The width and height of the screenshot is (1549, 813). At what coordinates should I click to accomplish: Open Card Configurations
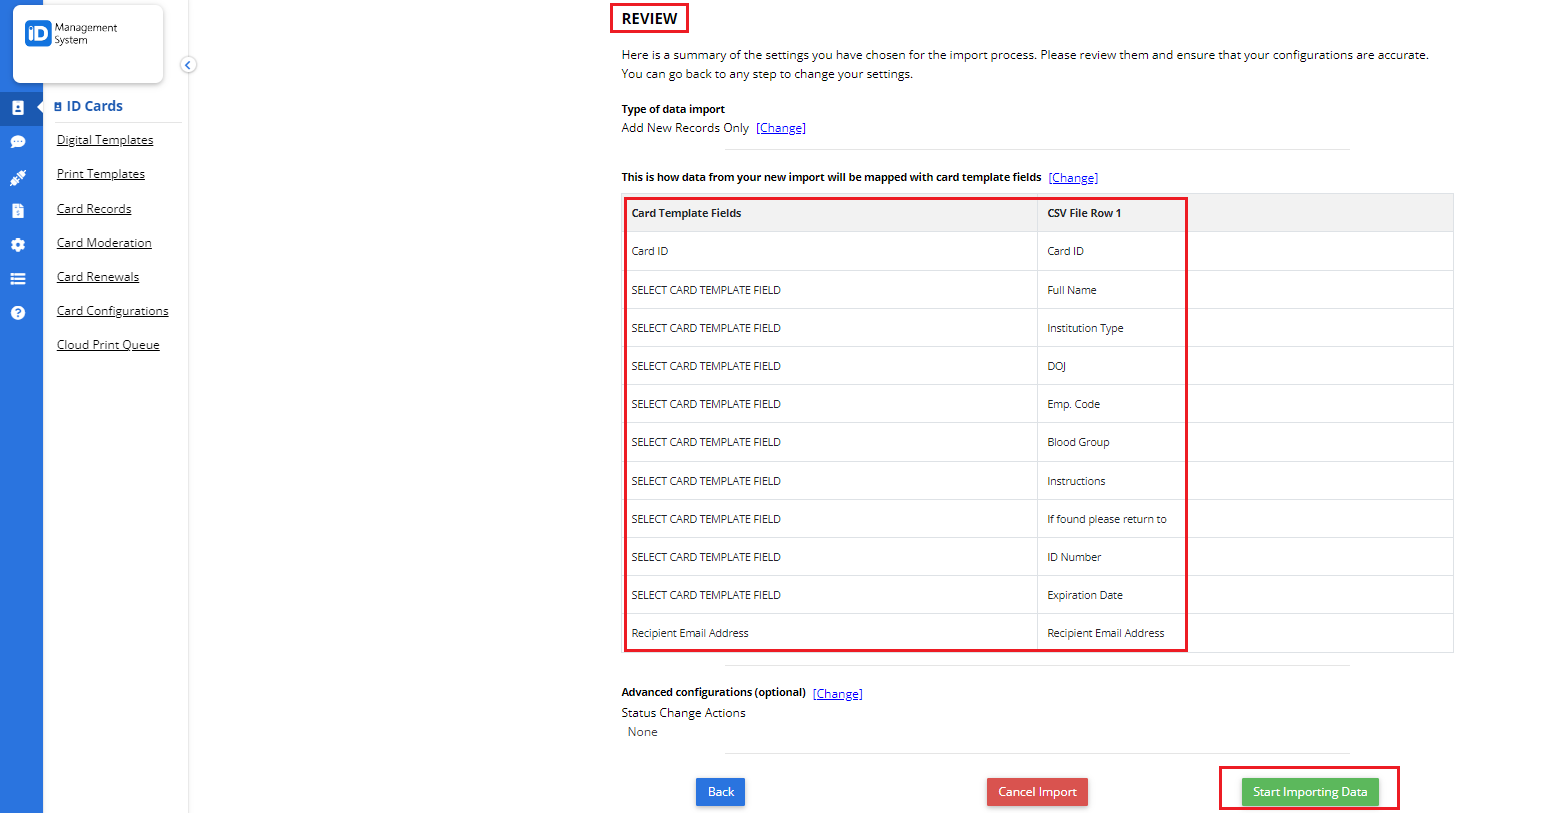pyautogui.click(x=113, y=311)
